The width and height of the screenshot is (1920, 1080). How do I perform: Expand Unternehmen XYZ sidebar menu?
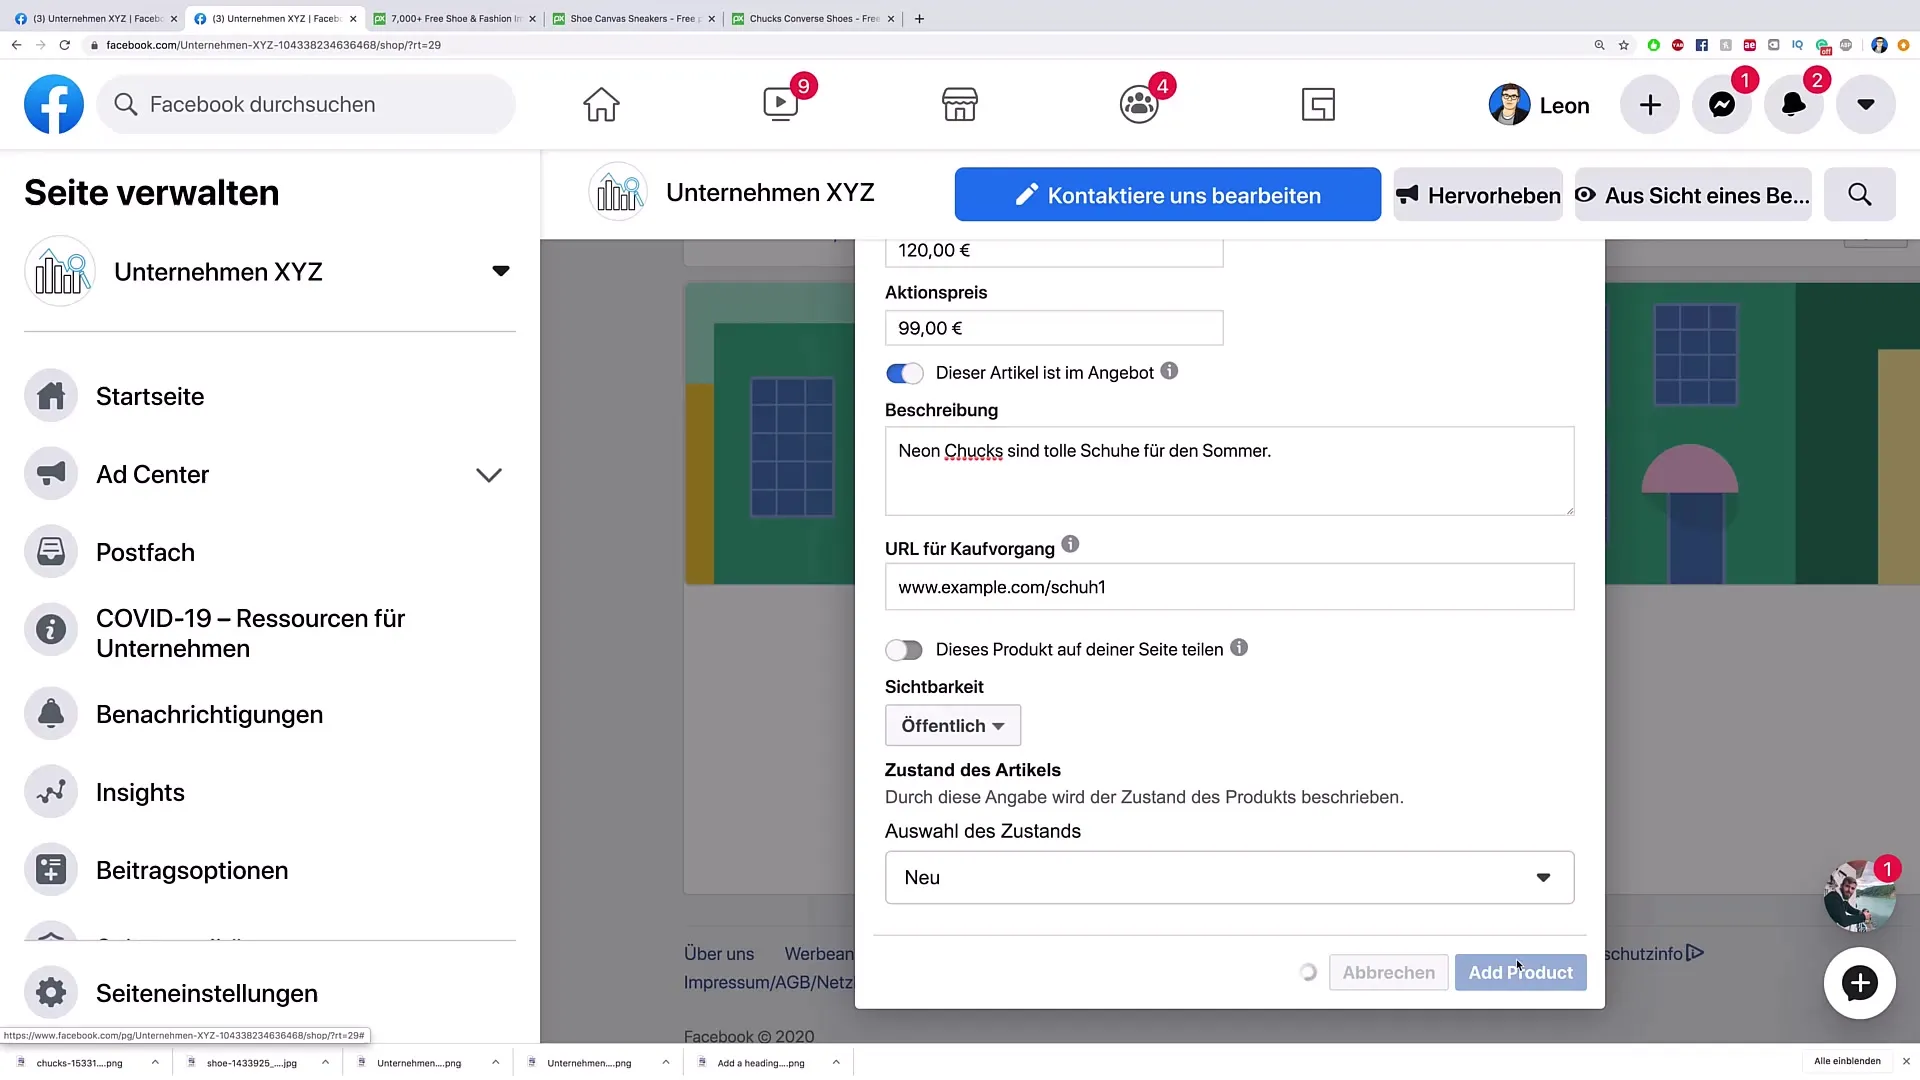(500, 272)
